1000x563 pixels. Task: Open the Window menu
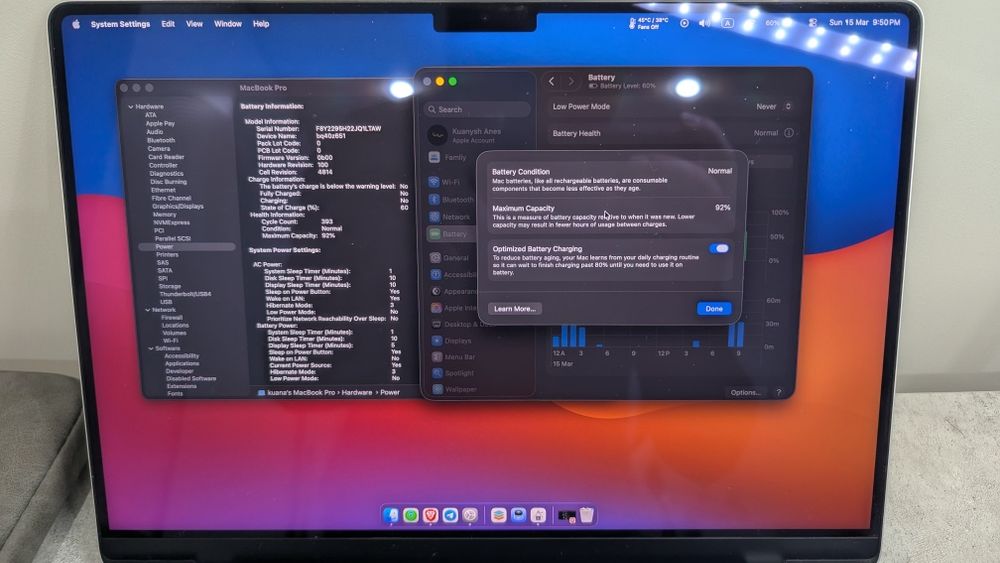228,24
